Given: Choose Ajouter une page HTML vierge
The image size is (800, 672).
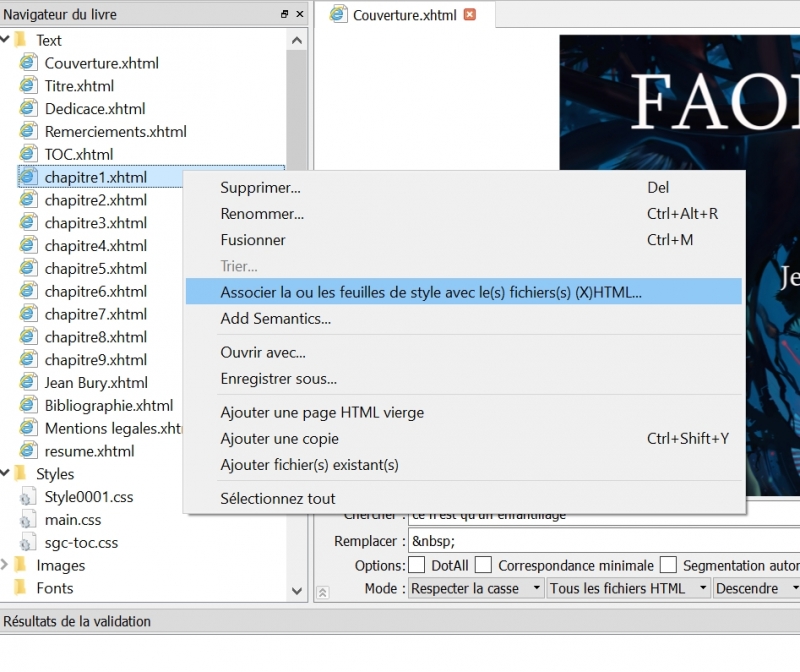Looking at the screenshot, I should point(322,412).
